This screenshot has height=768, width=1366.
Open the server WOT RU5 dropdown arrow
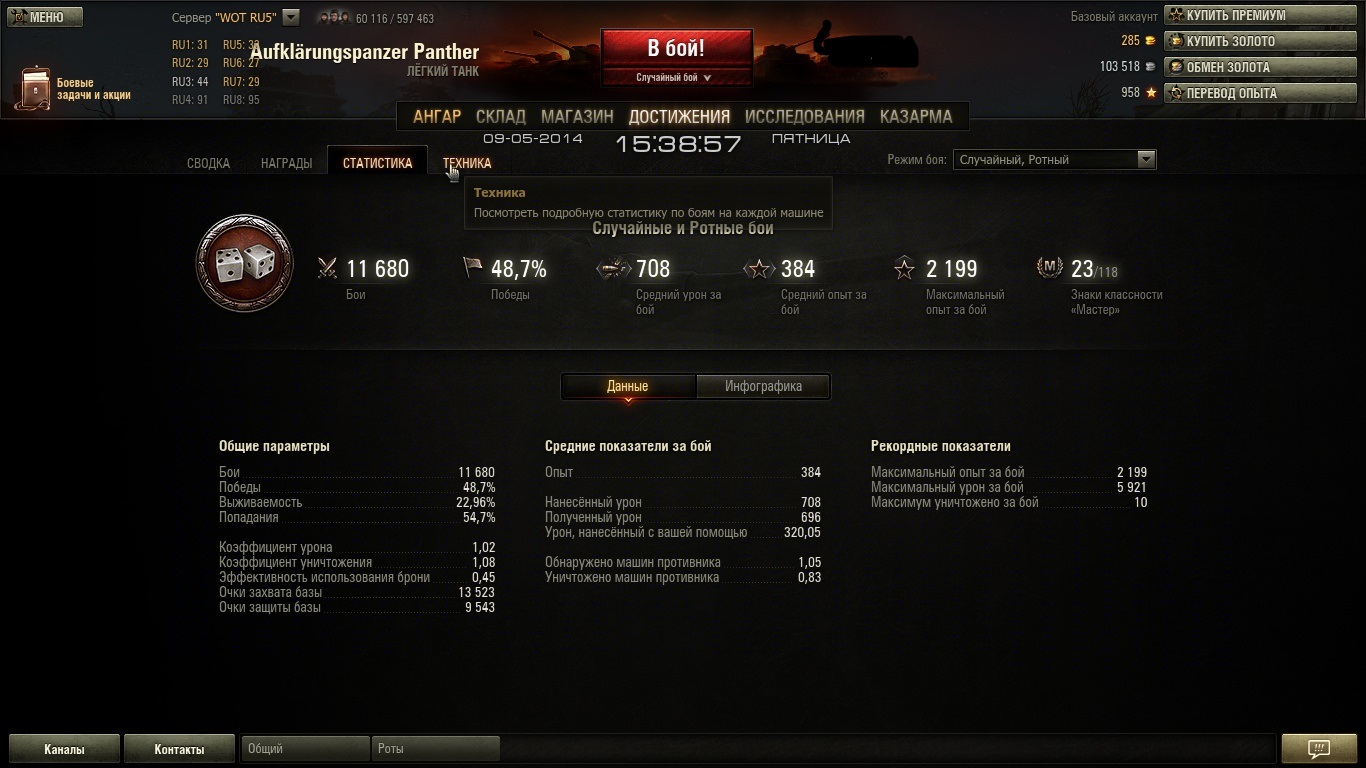coord(291,17)
